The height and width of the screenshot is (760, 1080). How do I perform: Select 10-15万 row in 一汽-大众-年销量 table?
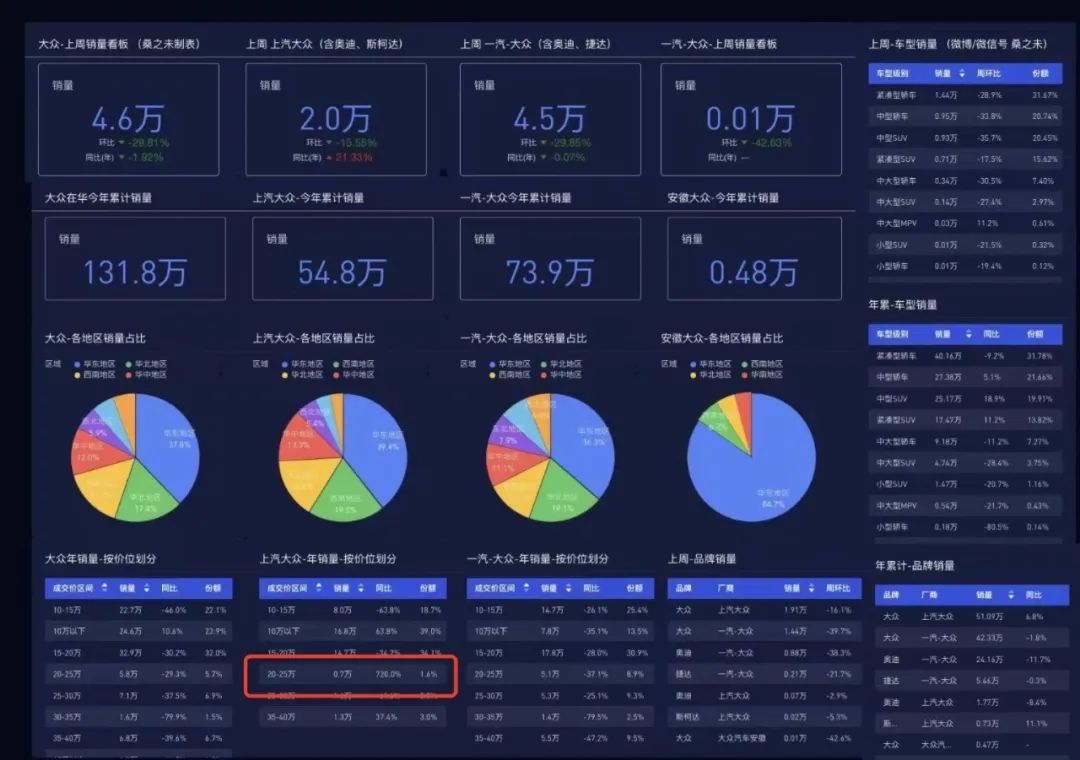coord(561,610)
